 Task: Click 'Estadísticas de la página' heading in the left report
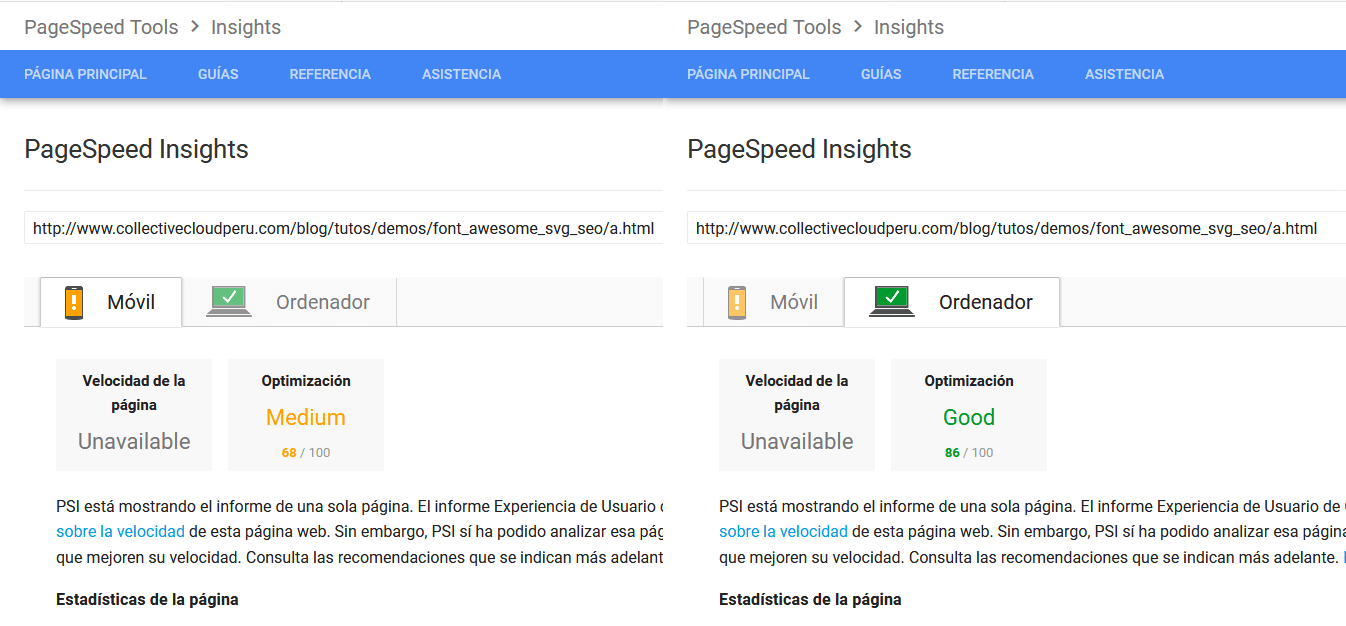147,600
